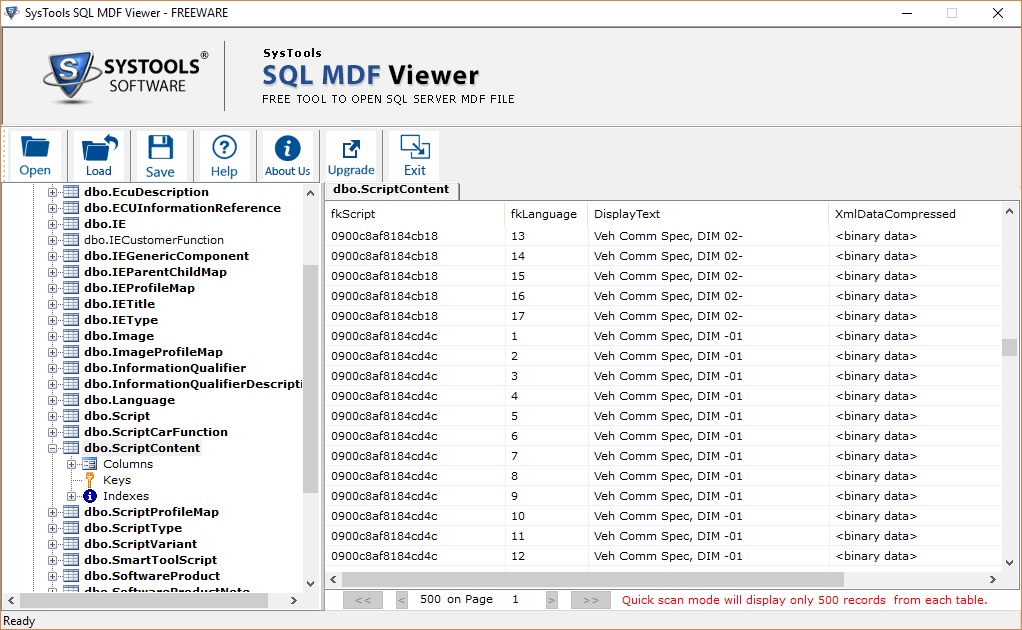Click the dbo.ScriptType table icon
1022x630 pixels.
pyautogui.click(x=71, y=528)
